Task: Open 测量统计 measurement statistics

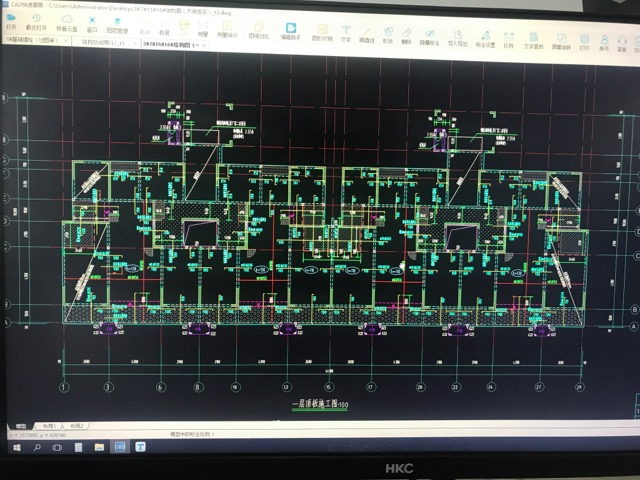Action: coord(227,30)
